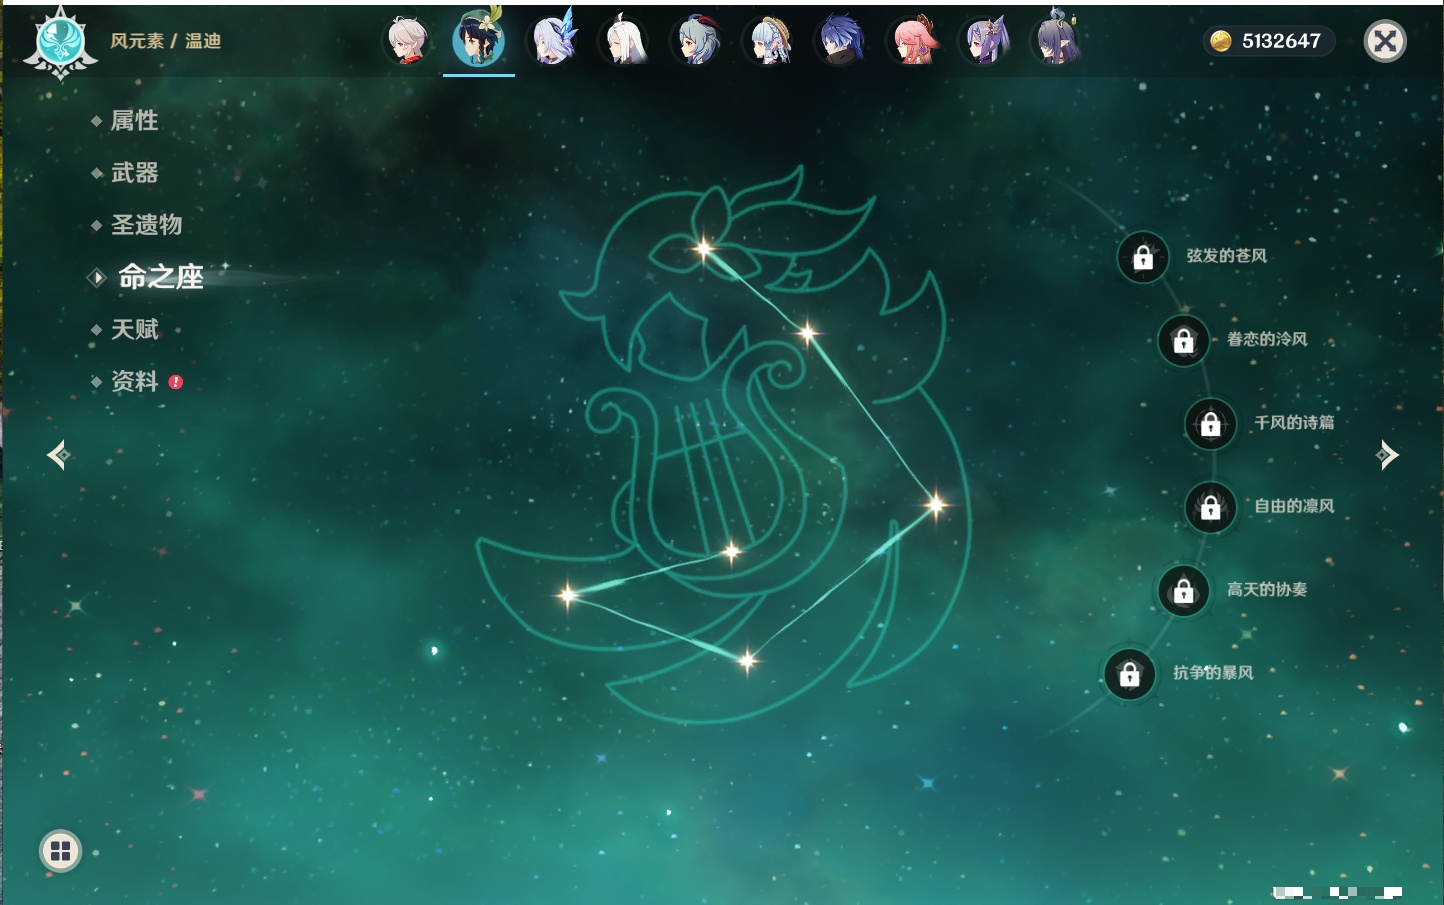1444x905 pixels.
Task: Select the blue-haired avatar wearing a straw hat
Action: [769, 41]
